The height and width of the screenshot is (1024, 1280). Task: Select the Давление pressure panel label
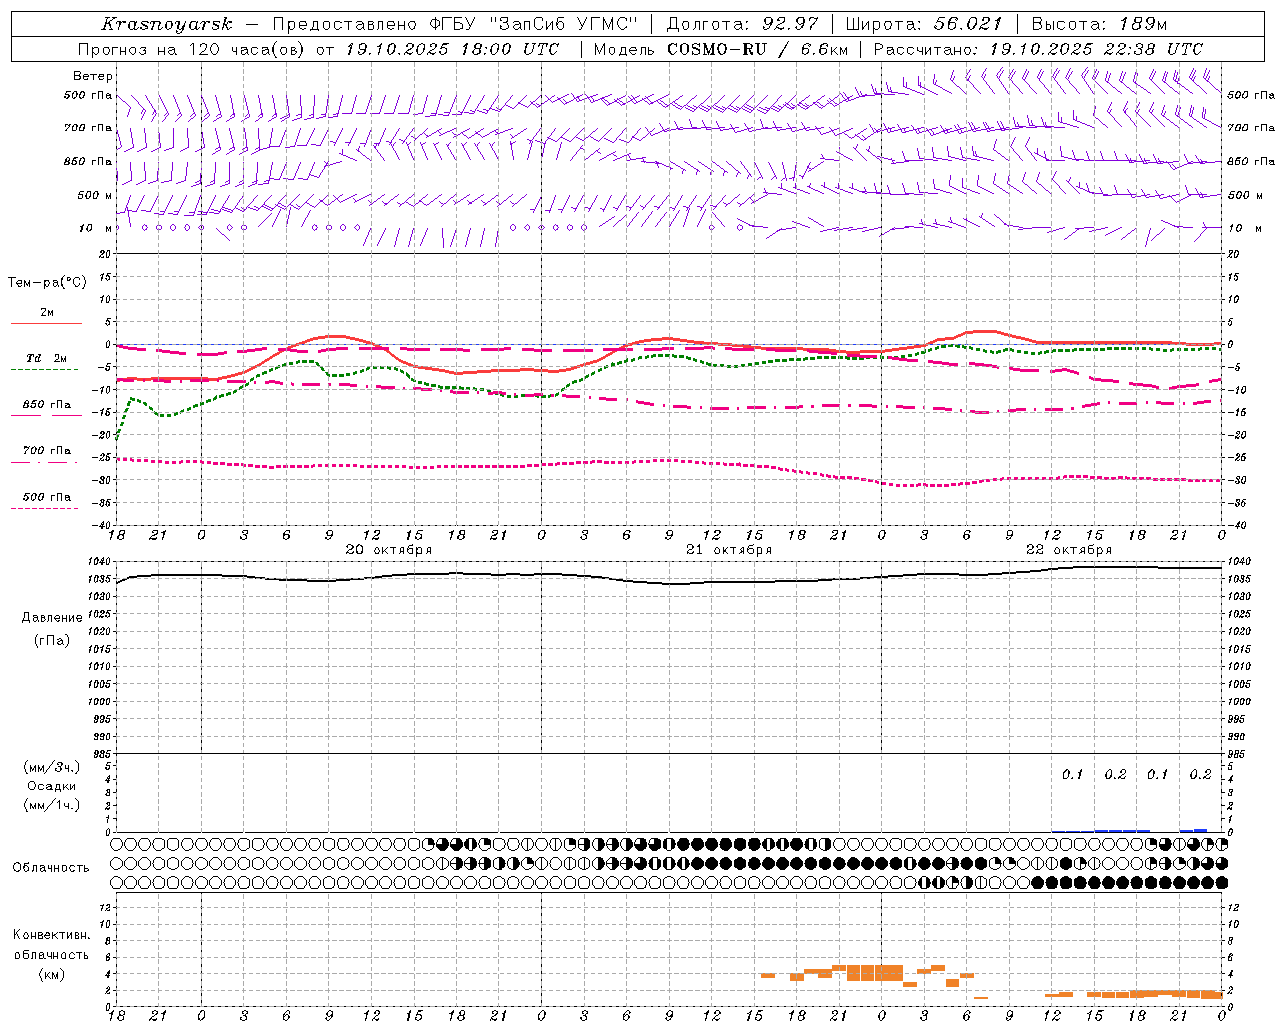pyautogui.click(x=52, y=618)
